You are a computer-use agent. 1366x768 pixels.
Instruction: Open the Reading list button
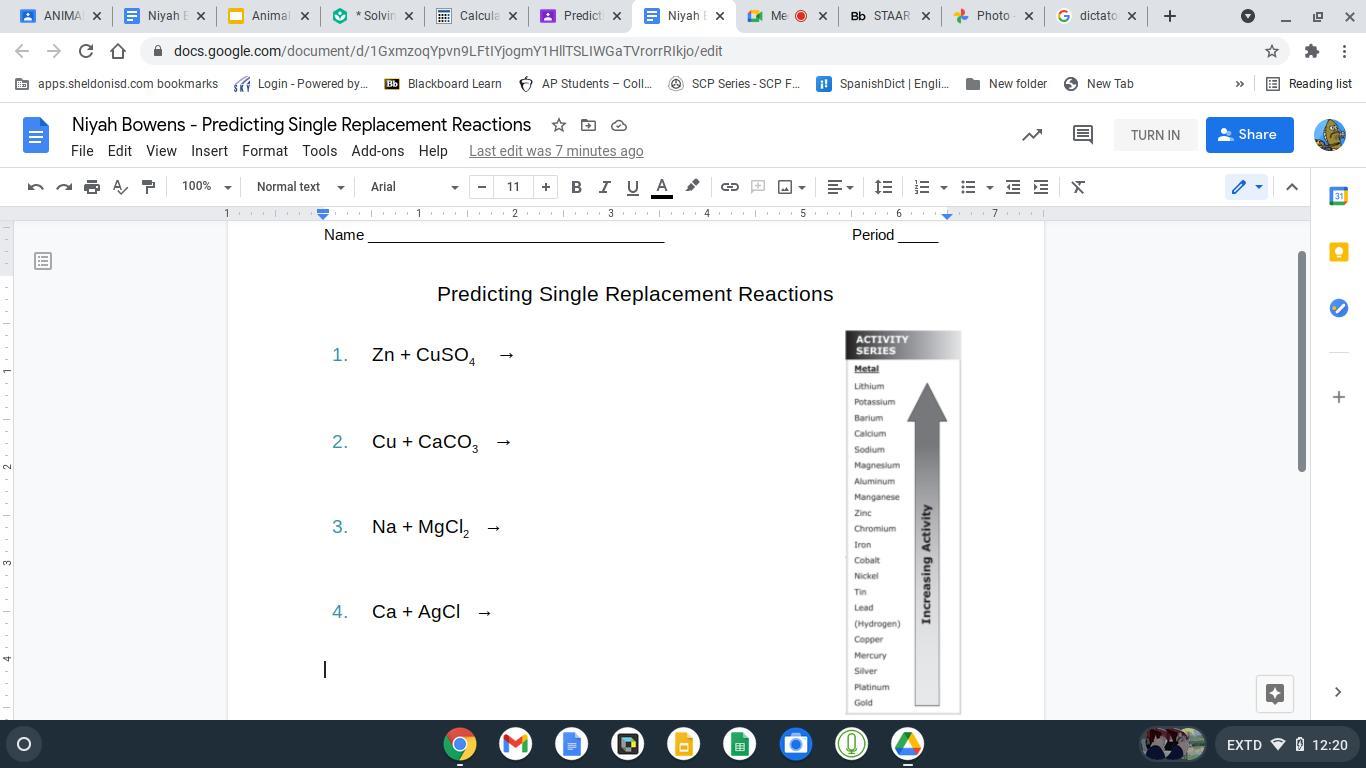1309,84
